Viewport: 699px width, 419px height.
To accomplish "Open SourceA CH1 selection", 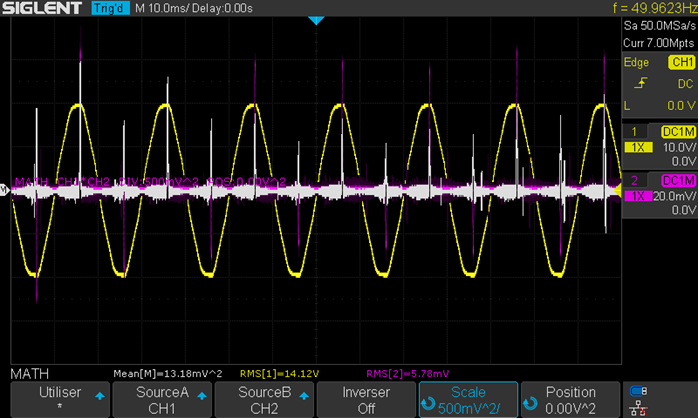I will tap(162, 399).
